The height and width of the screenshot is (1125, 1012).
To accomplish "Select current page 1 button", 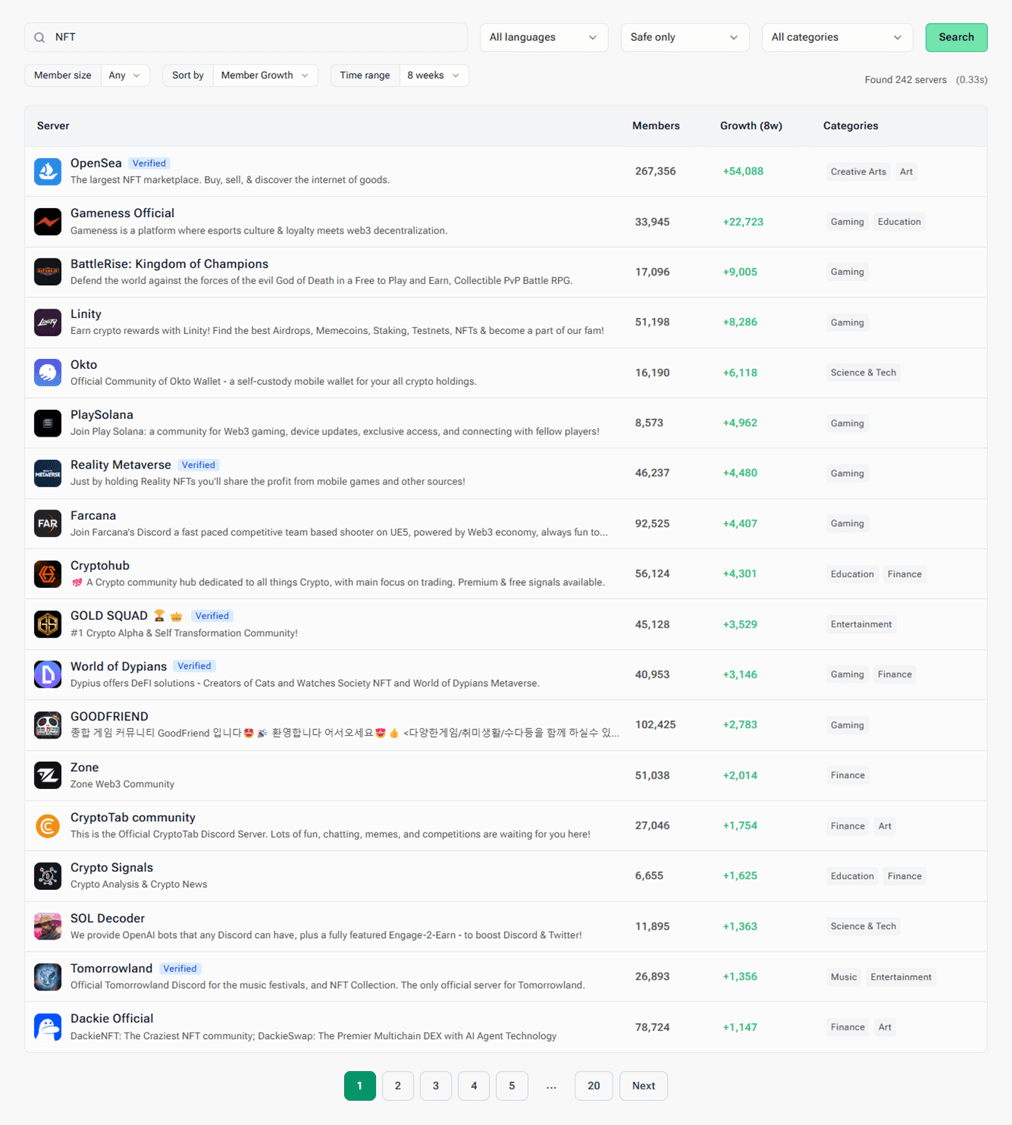I will [359, 1086].
